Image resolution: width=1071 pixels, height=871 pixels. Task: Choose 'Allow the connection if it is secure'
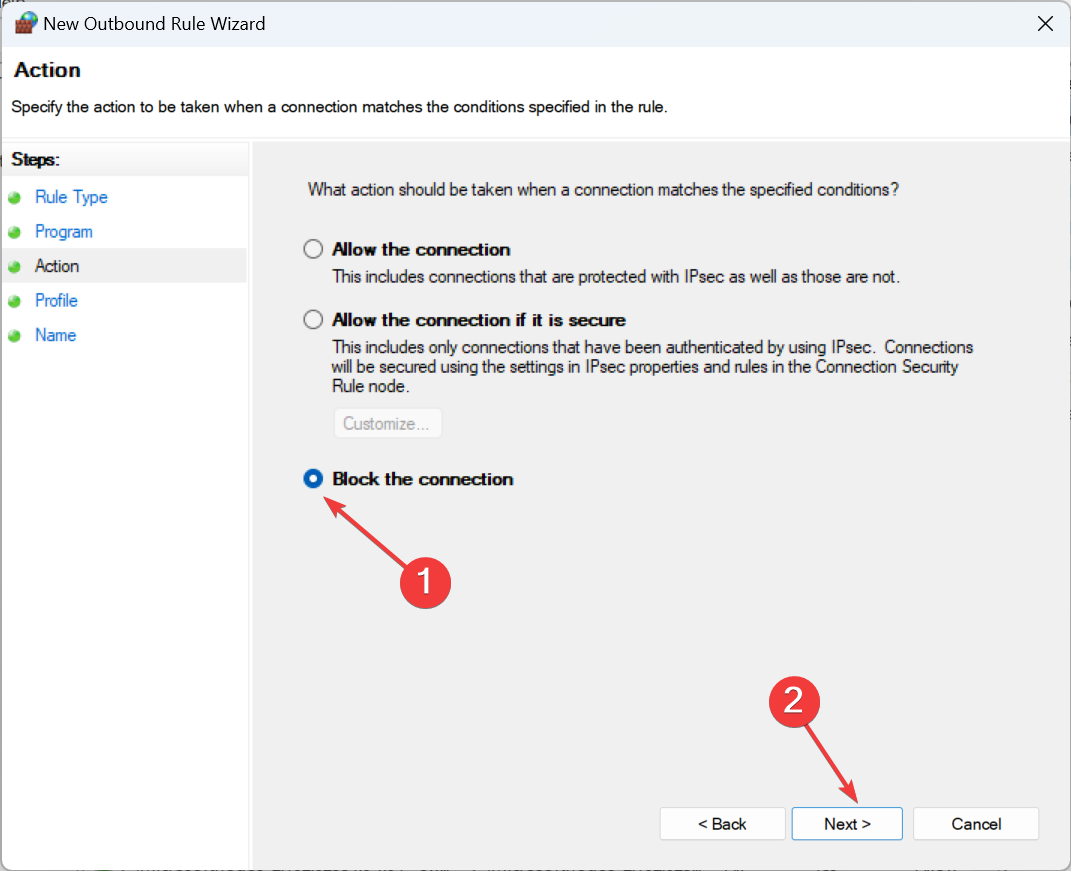[314, 320]
